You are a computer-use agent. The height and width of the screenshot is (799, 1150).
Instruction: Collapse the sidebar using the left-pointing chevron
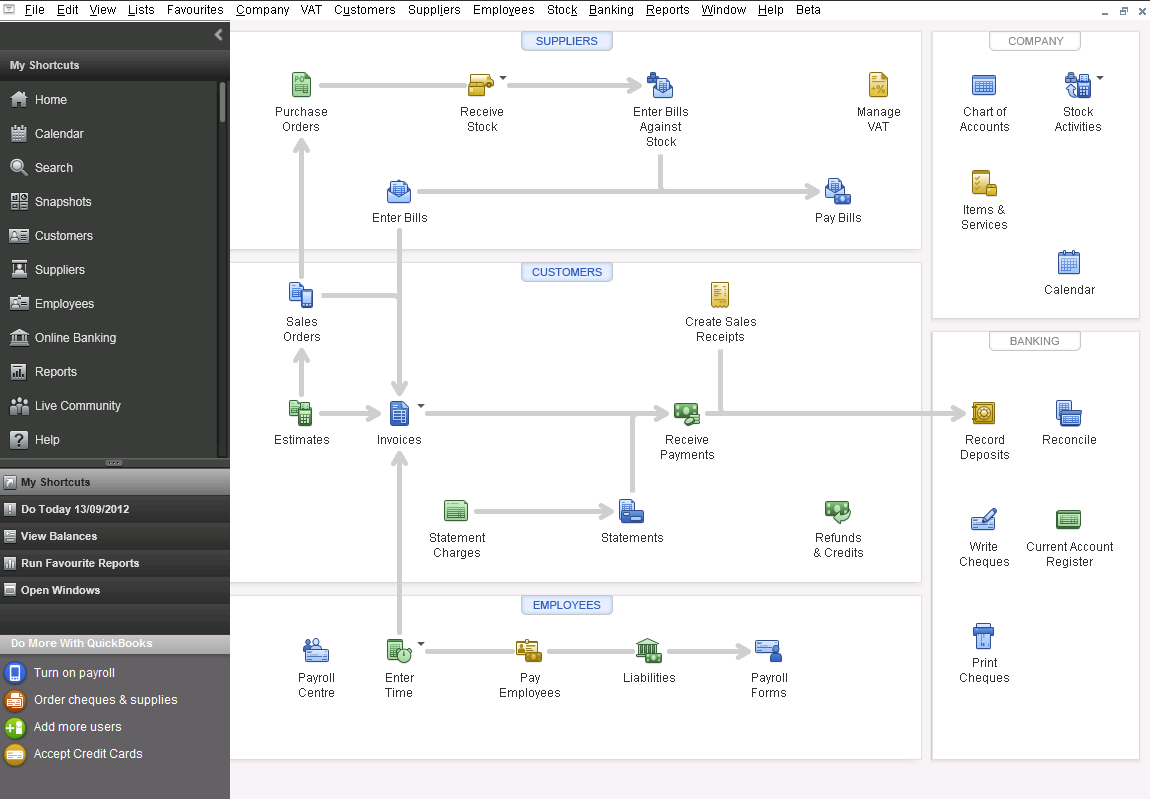point(218,35)
